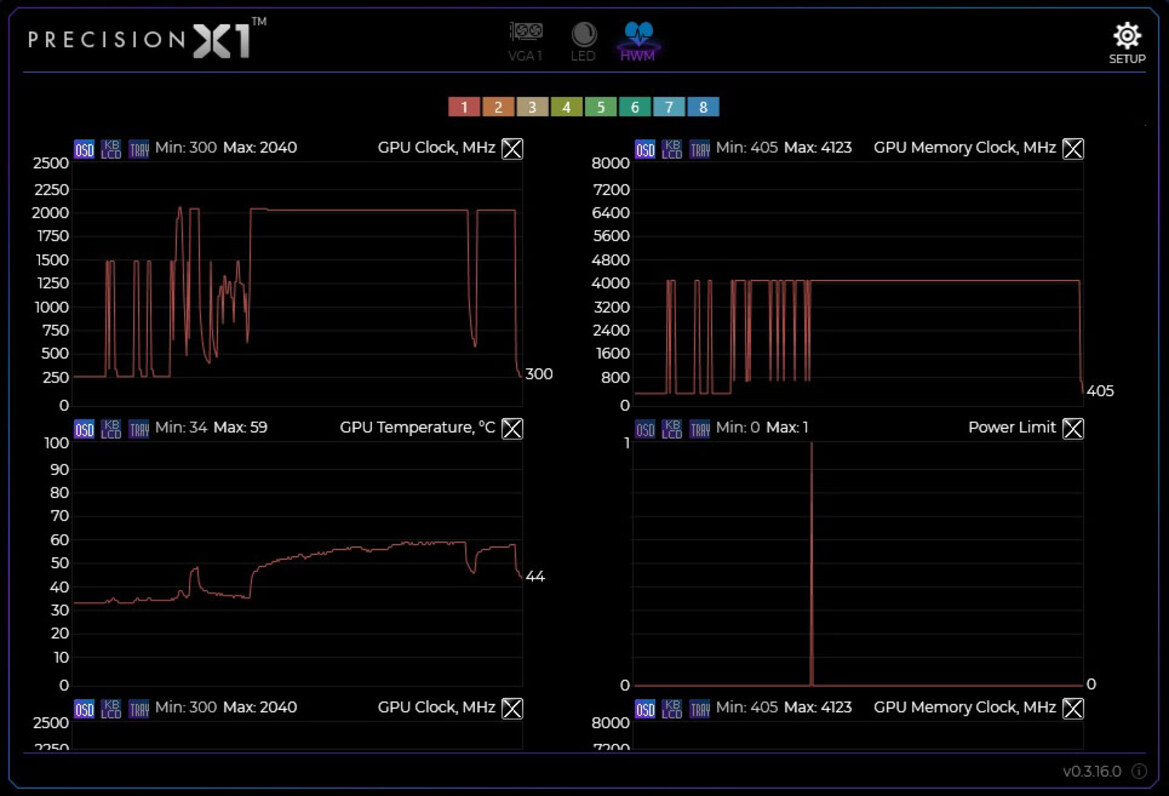
Task: Click the info icon beside version v0.3.16.0
Action: tap(1139, 771)
